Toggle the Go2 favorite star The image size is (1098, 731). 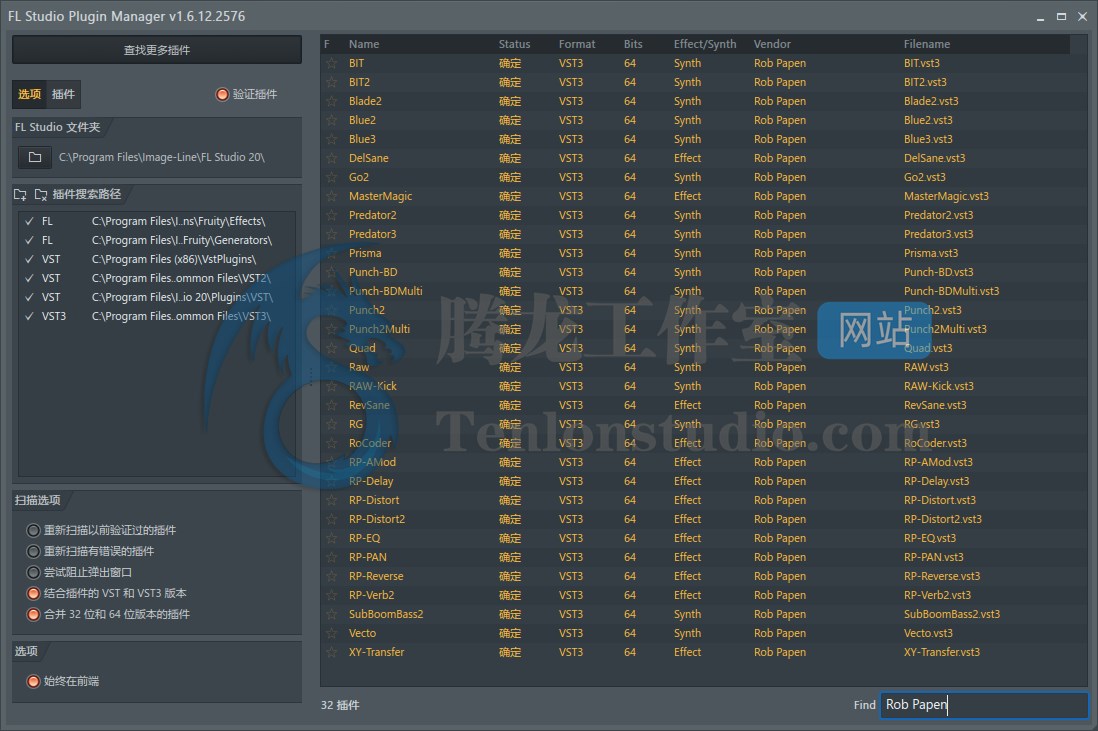pyautogui.click(x=331, y=177)
